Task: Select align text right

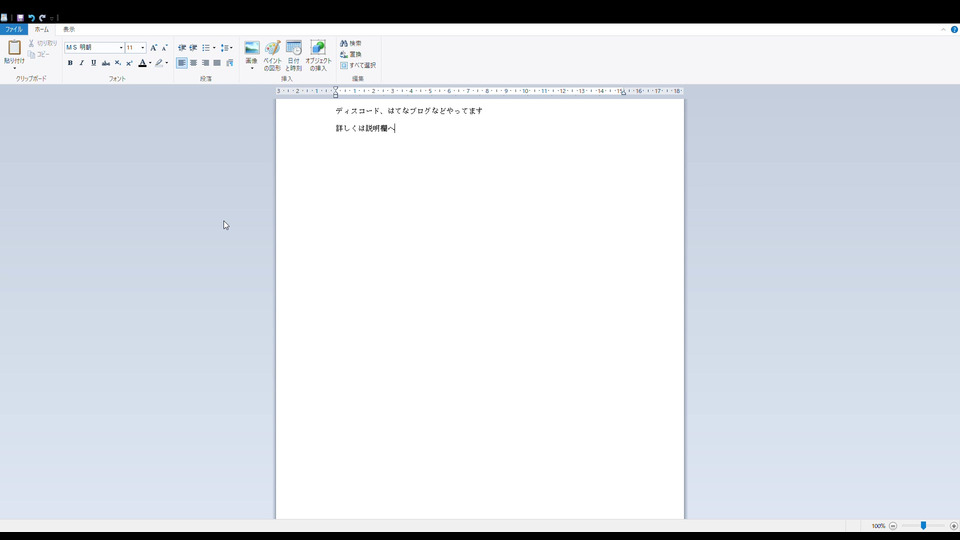Action: [x=206, y=63]
